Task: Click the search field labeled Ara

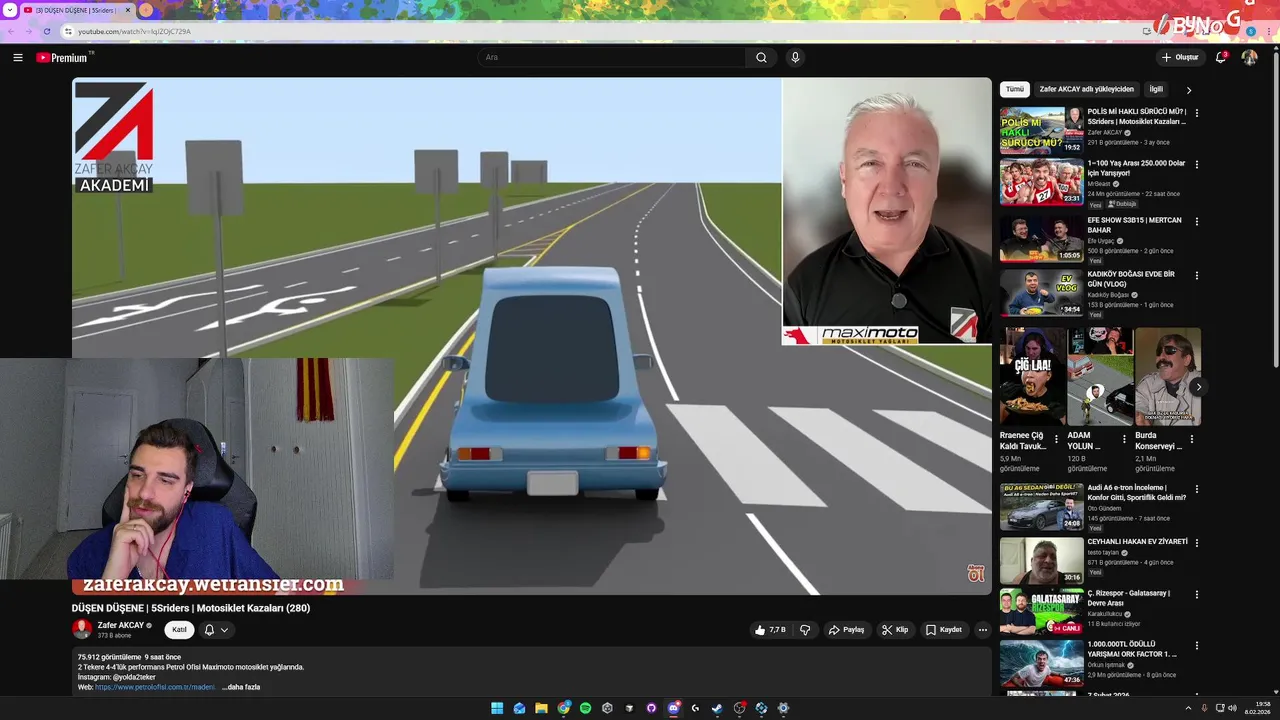Action: tap(611, 58)
